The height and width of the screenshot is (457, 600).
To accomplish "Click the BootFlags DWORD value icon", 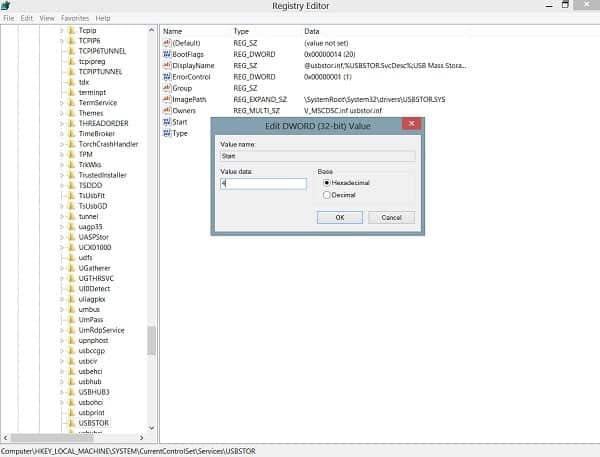I will click(x=167, y=54).
